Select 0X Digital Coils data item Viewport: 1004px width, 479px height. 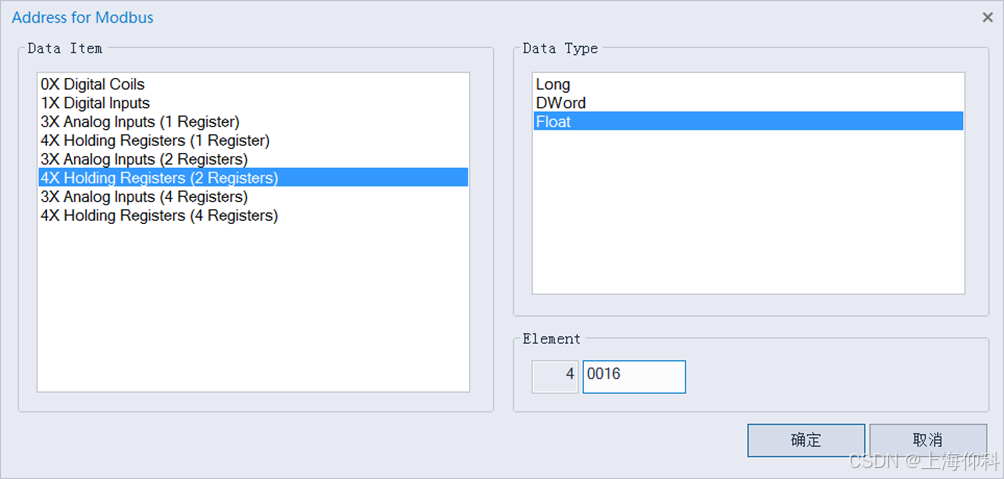pyautogui.click(x=93, y=84)
